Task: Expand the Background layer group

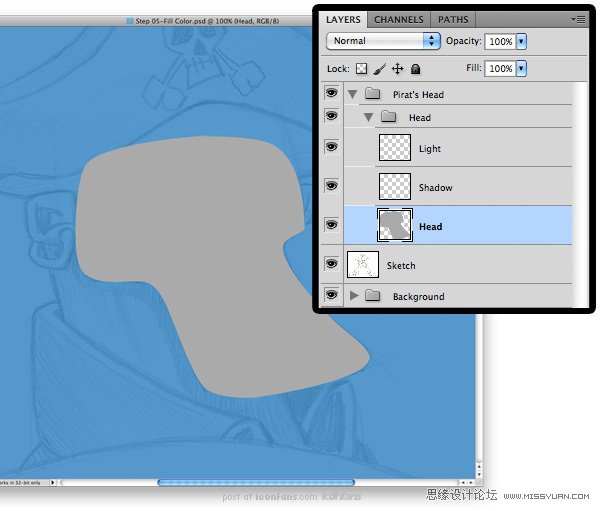Action: (353, 296)
